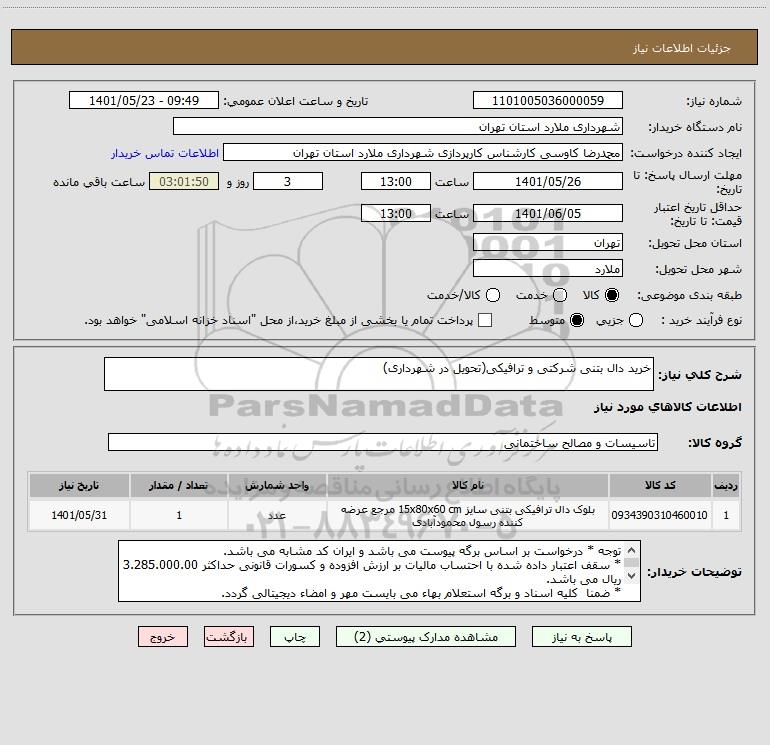This screenshot has height=745, width=770.
Task: Click the بازگشت back button
Action: (x=229, y=637)
